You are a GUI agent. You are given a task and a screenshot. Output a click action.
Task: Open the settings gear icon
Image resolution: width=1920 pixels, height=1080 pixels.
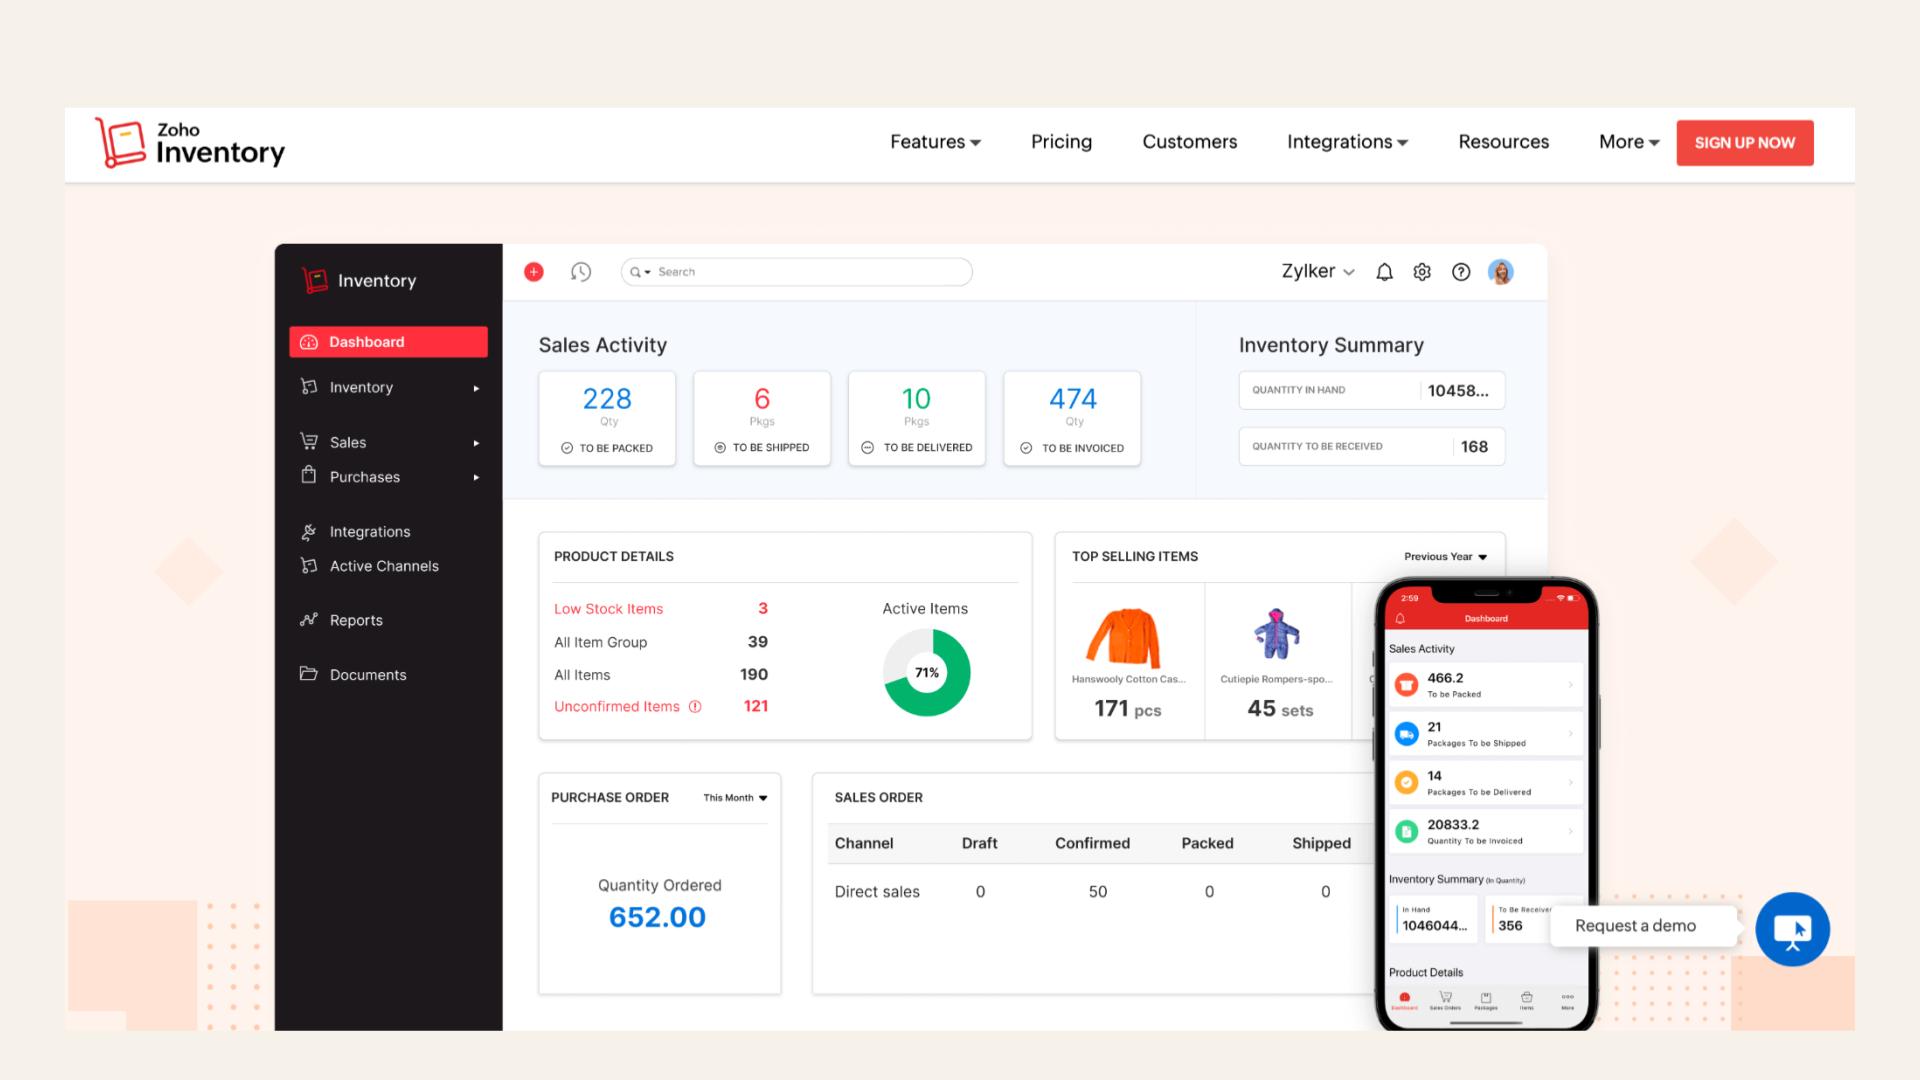click(1422, 272)
